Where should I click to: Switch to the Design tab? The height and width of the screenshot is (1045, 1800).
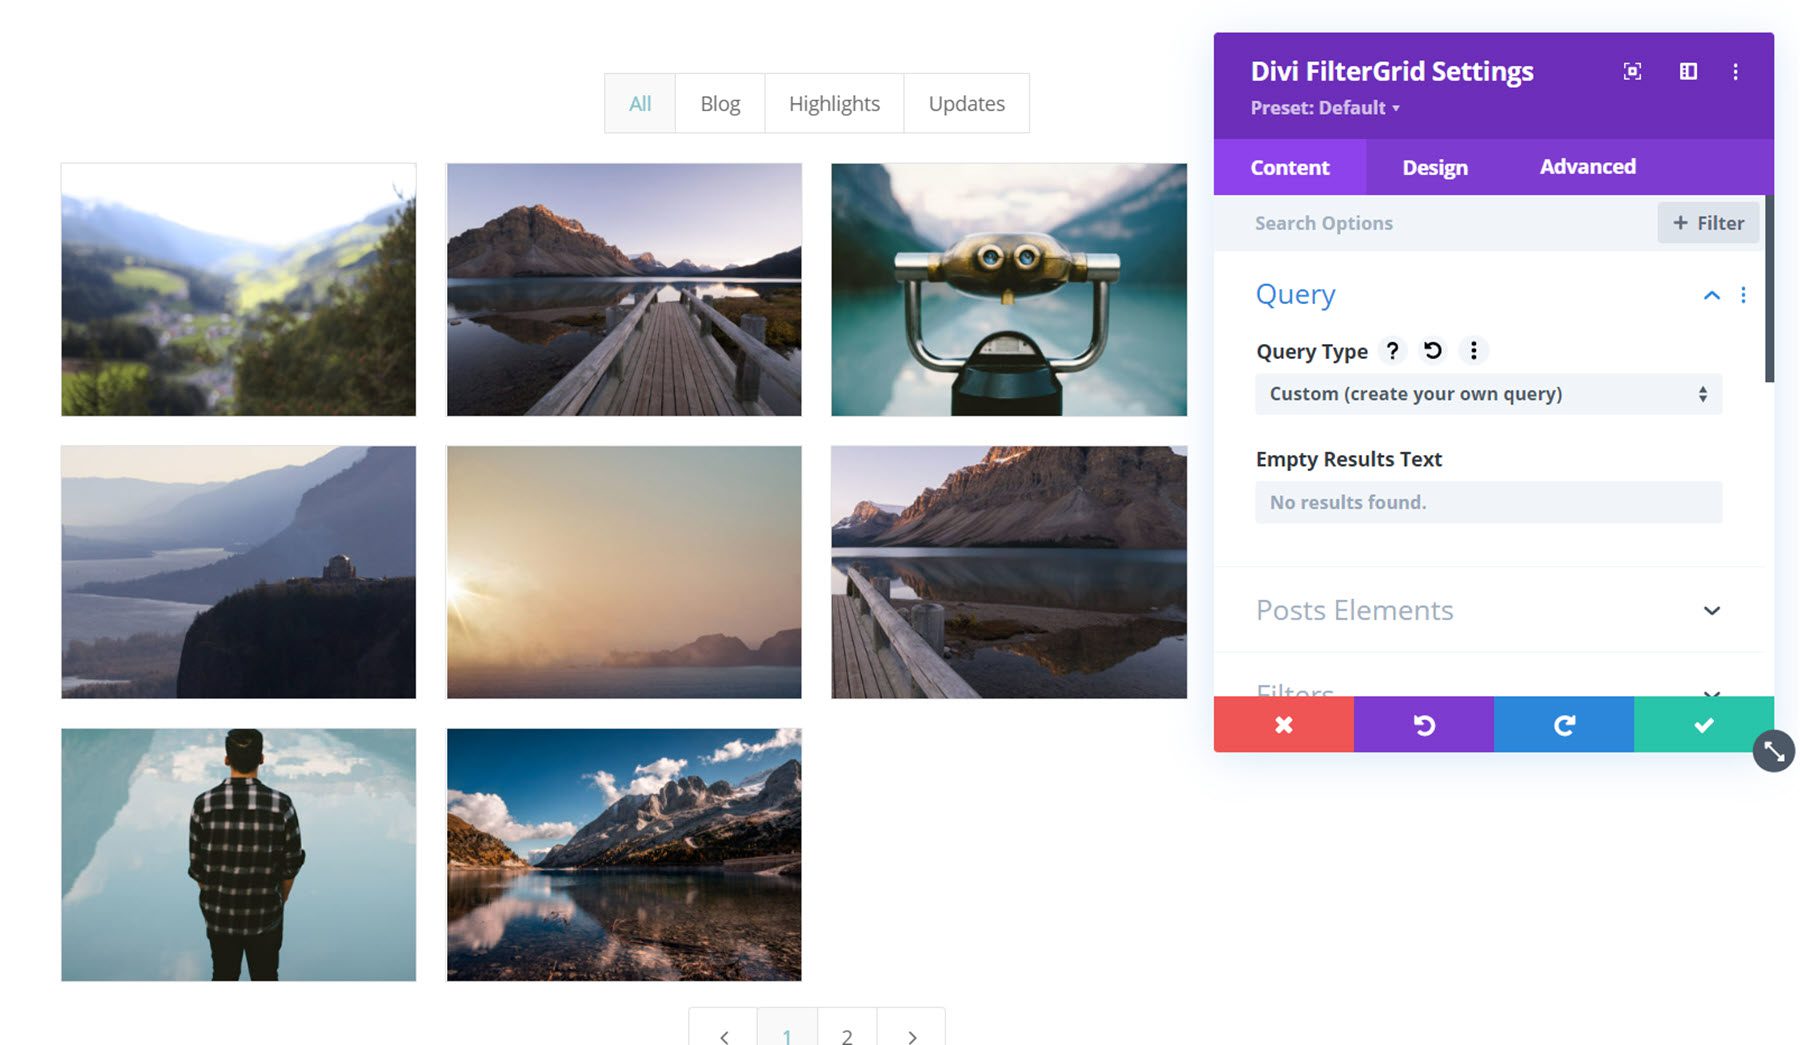click(x=1435, y=167)
